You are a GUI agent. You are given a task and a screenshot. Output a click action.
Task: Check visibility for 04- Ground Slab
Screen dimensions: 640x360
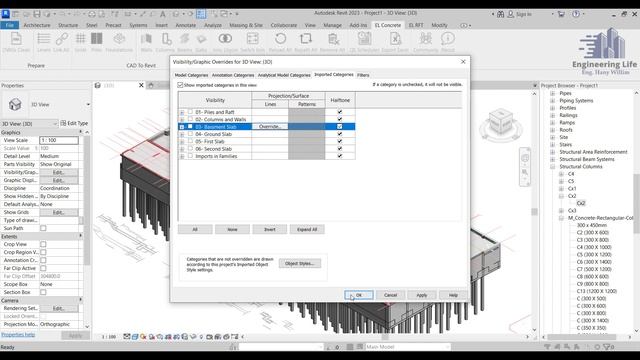(x=190, y=134)
